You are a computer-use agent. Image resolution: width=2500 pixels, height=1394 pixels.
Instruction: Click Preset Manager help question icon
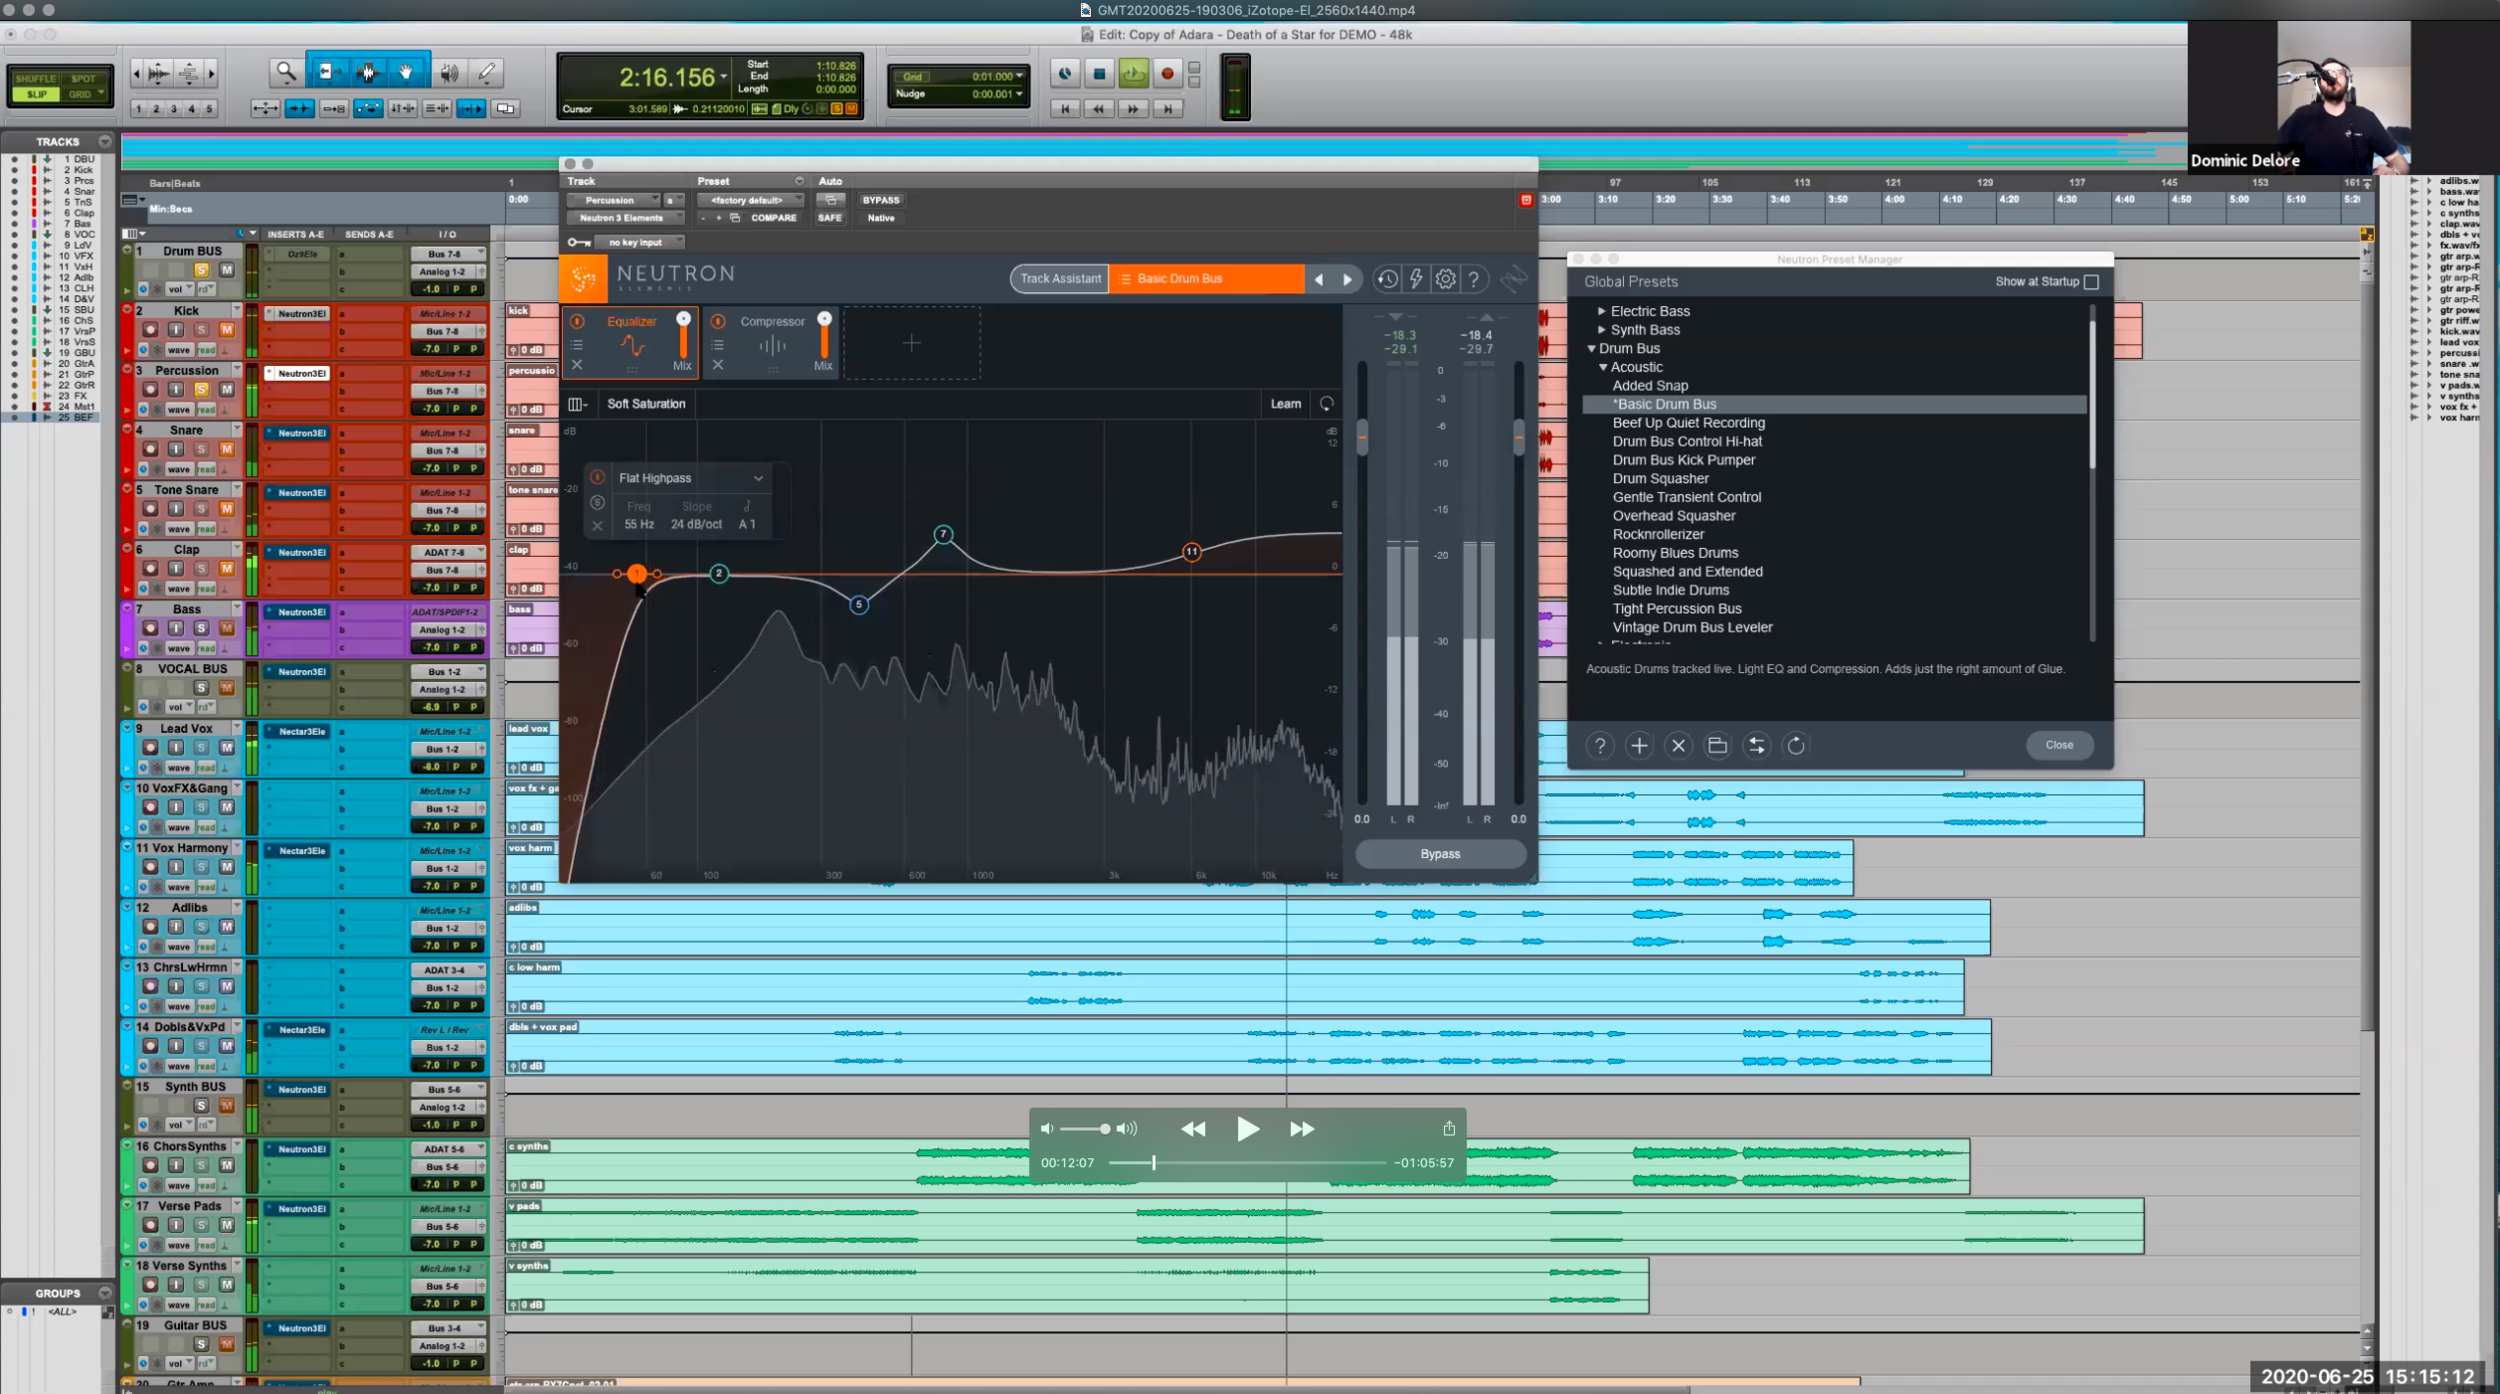pyautogui.click(x=1600, y=745)
